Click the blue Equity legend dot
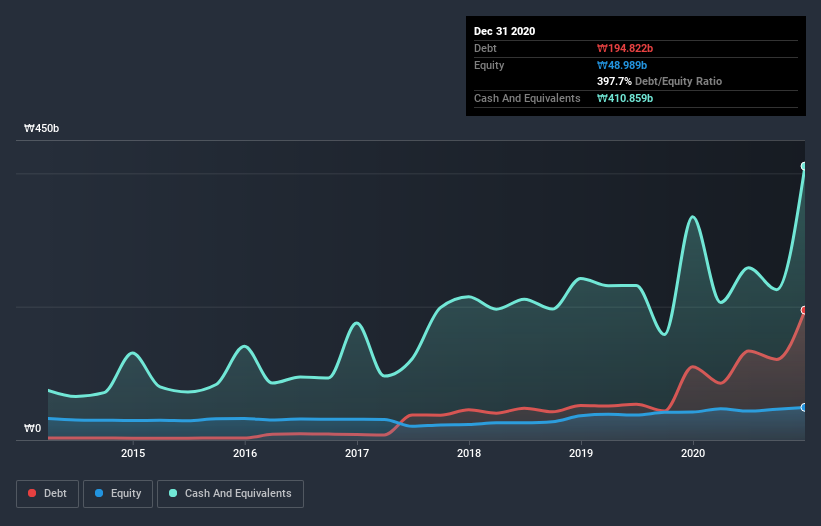The image size is (821, 526). pos(99,493)
